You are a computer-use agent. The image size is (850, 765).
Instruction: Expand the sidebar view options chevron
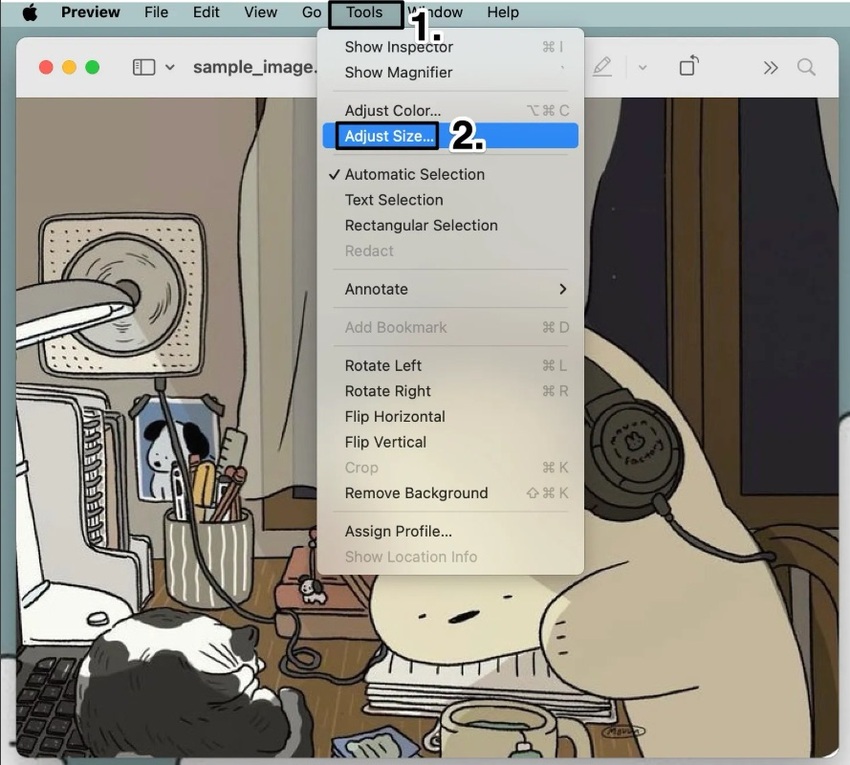coord(170,67)
